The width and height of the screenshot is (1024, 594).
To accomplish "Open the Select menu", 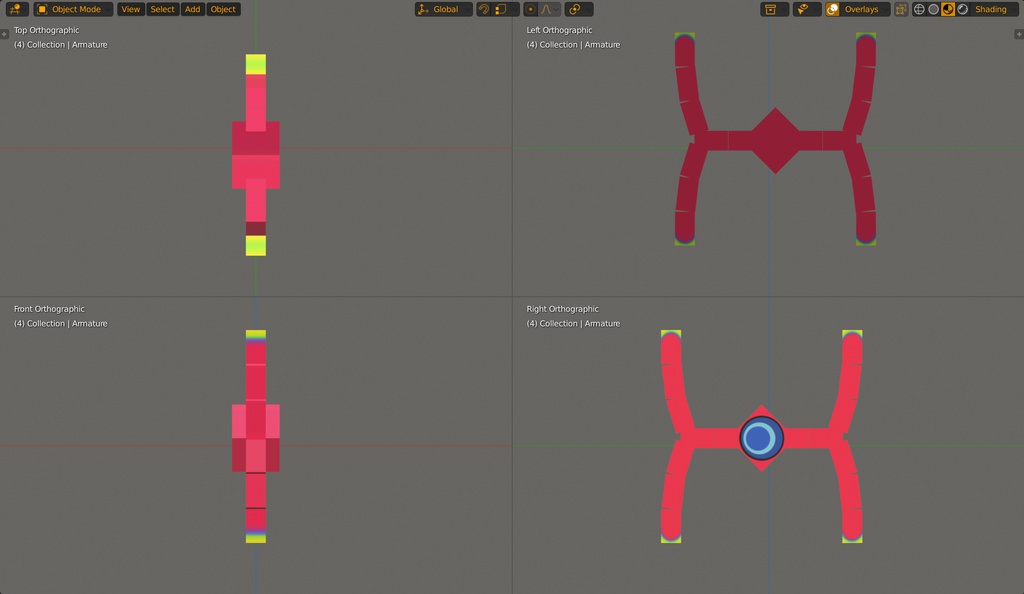I will [162, 9].
